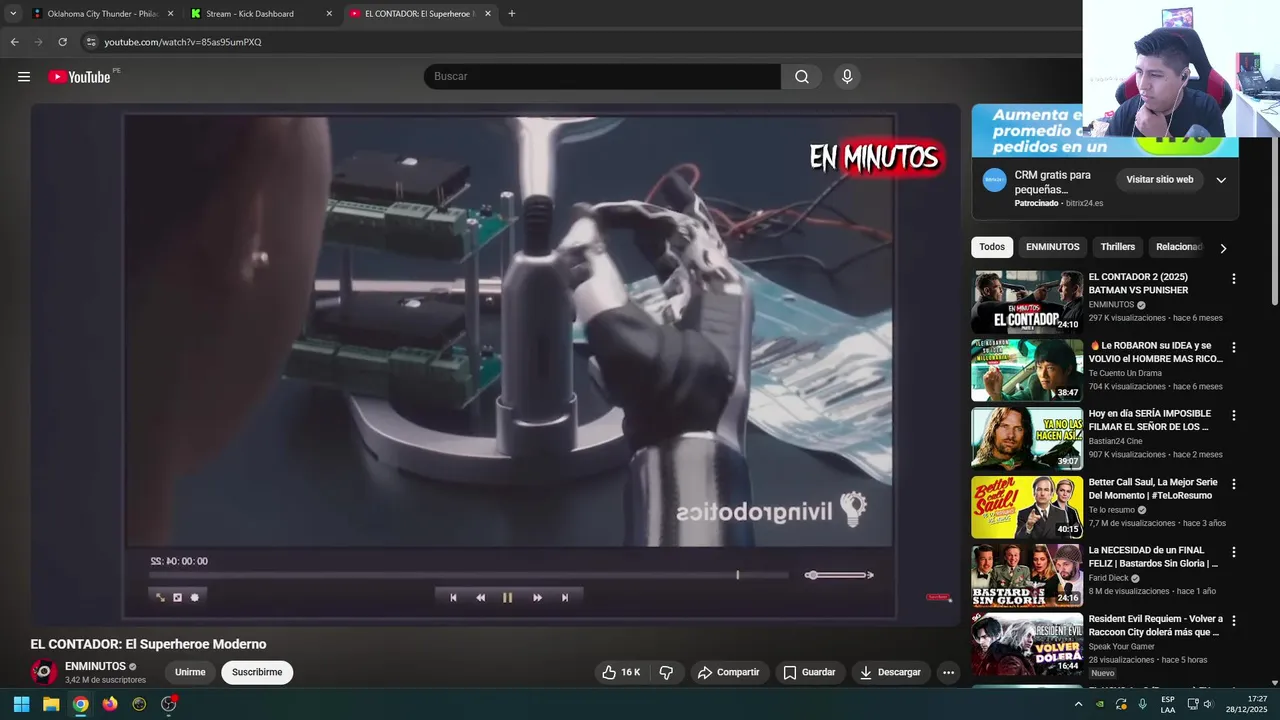Open options for Le ROBARON su IDEA video
1280x720 pixels.
click(x=1233, y=347)
